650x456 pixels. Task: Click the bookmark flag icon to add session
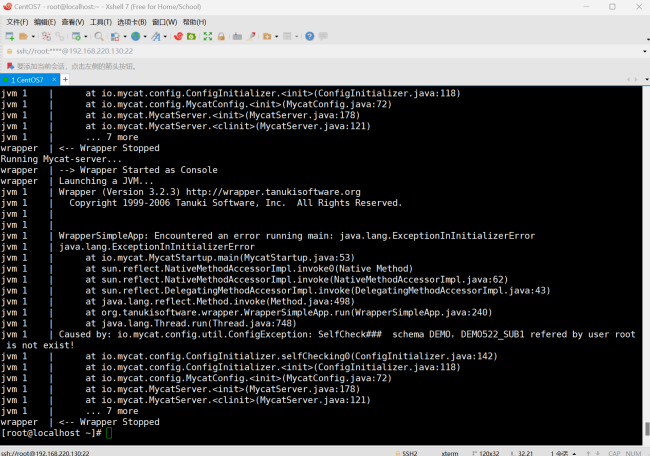pyautogui.click(x=10, y=66)
